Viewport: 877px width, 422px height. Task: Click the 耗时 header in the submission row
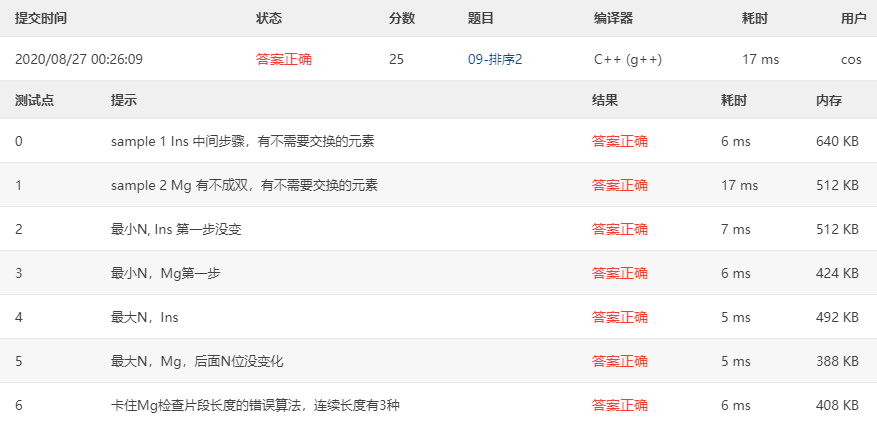click(755, 18)
